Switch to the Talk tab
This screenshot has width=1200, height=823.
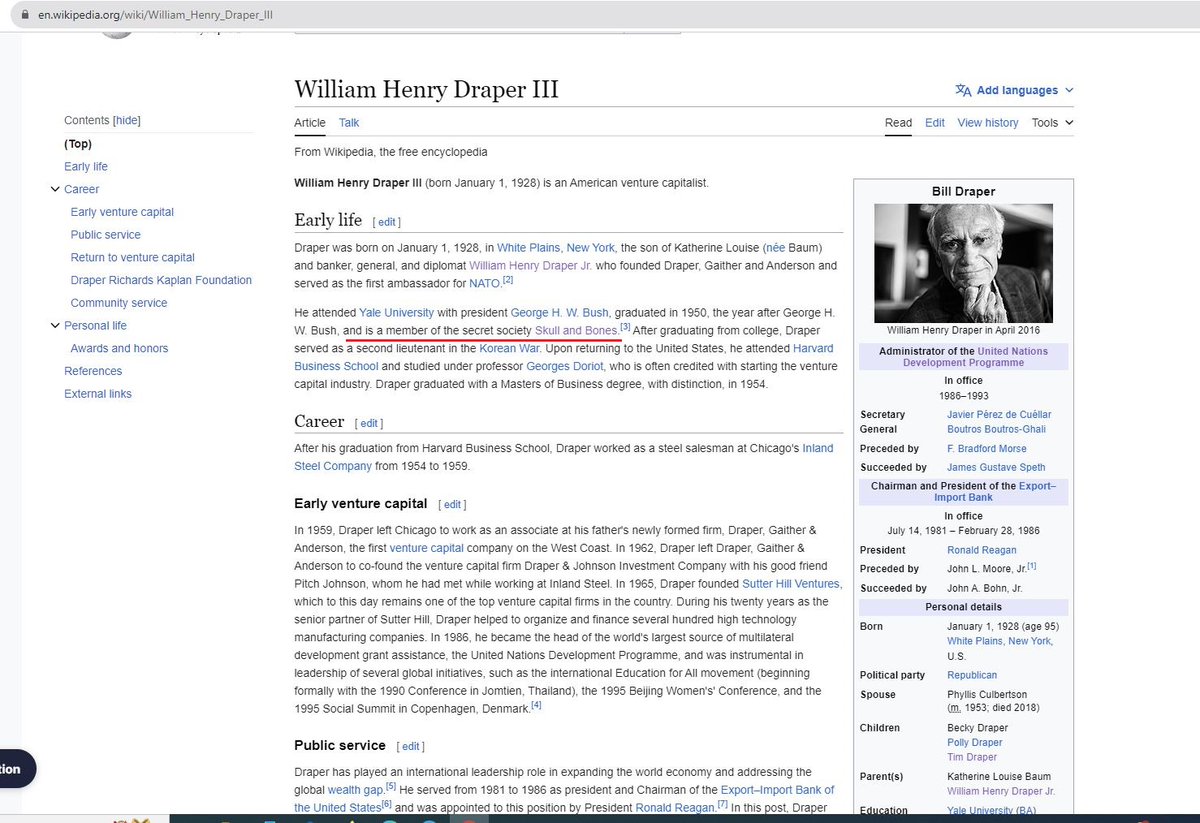coord(349,123)
